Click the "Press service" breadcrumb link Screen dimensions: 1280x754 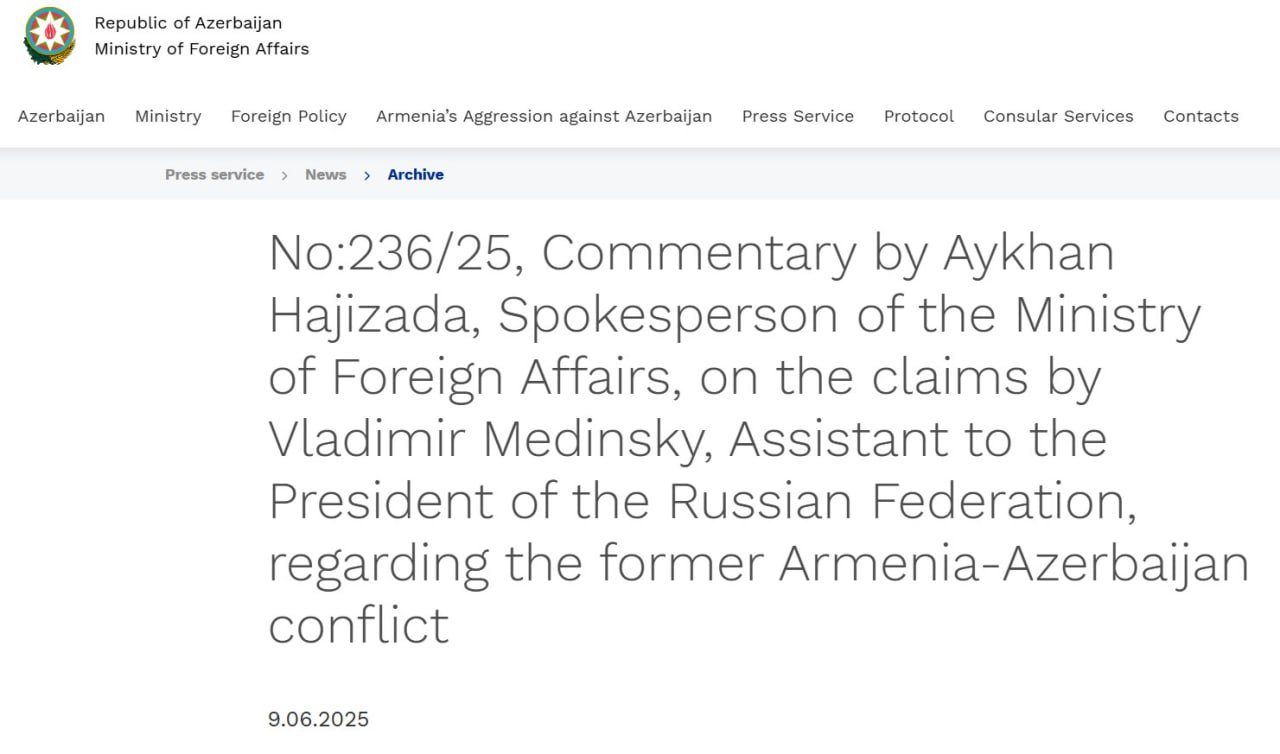tap(214, 175)
